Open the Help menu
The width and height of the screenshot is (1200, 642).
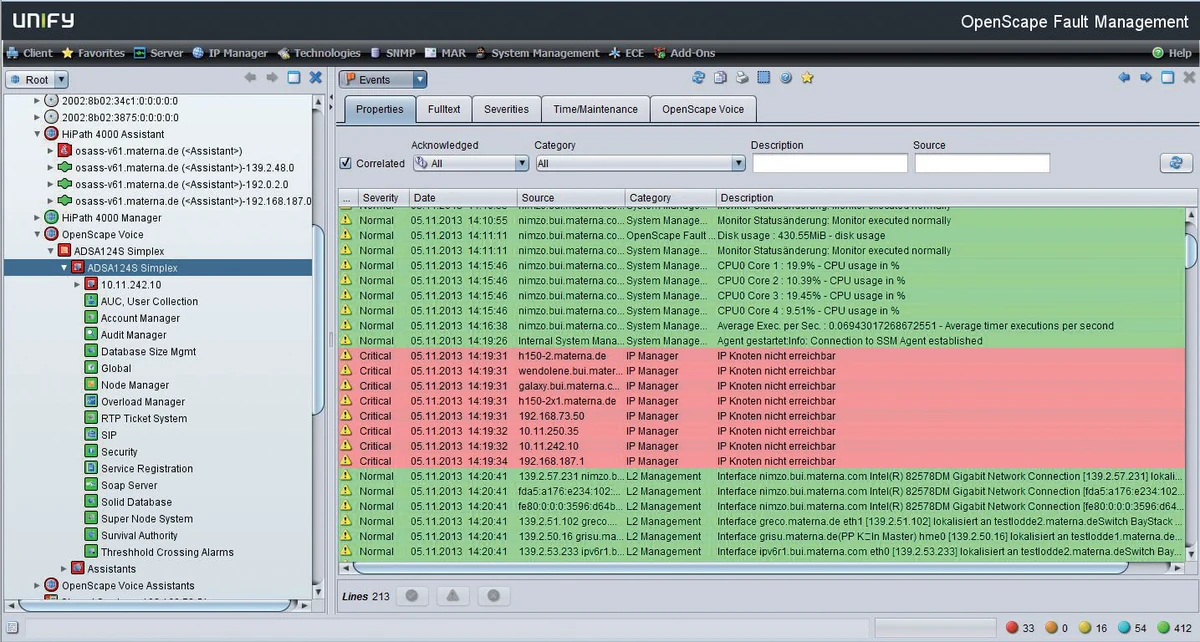click(1172, 53)
